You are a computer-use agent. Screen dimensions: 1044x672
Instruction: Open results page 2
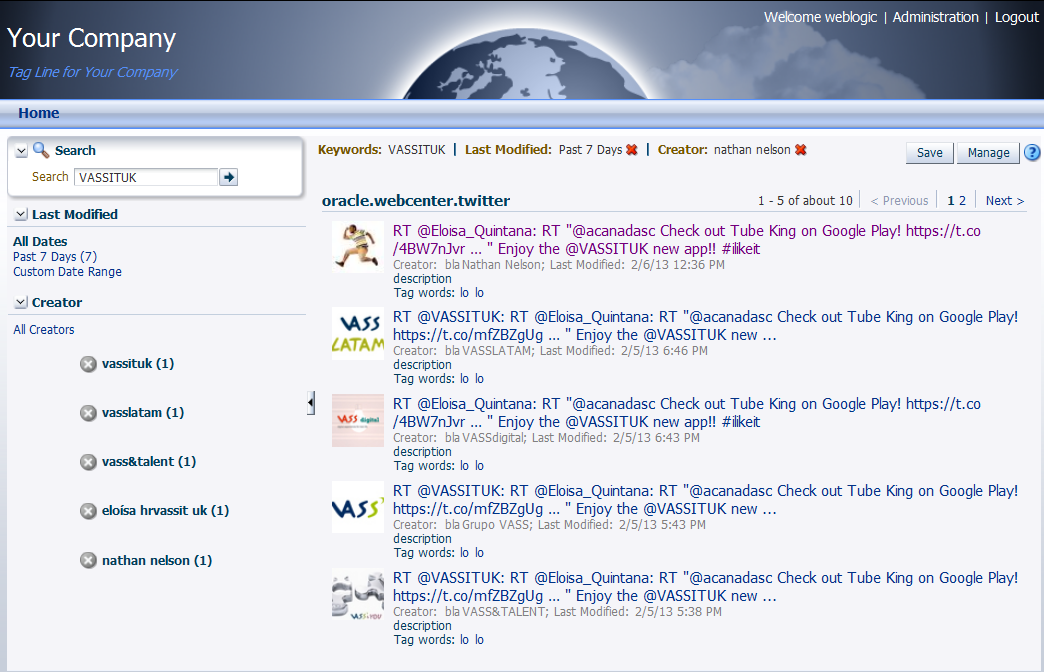pos(962,200)
